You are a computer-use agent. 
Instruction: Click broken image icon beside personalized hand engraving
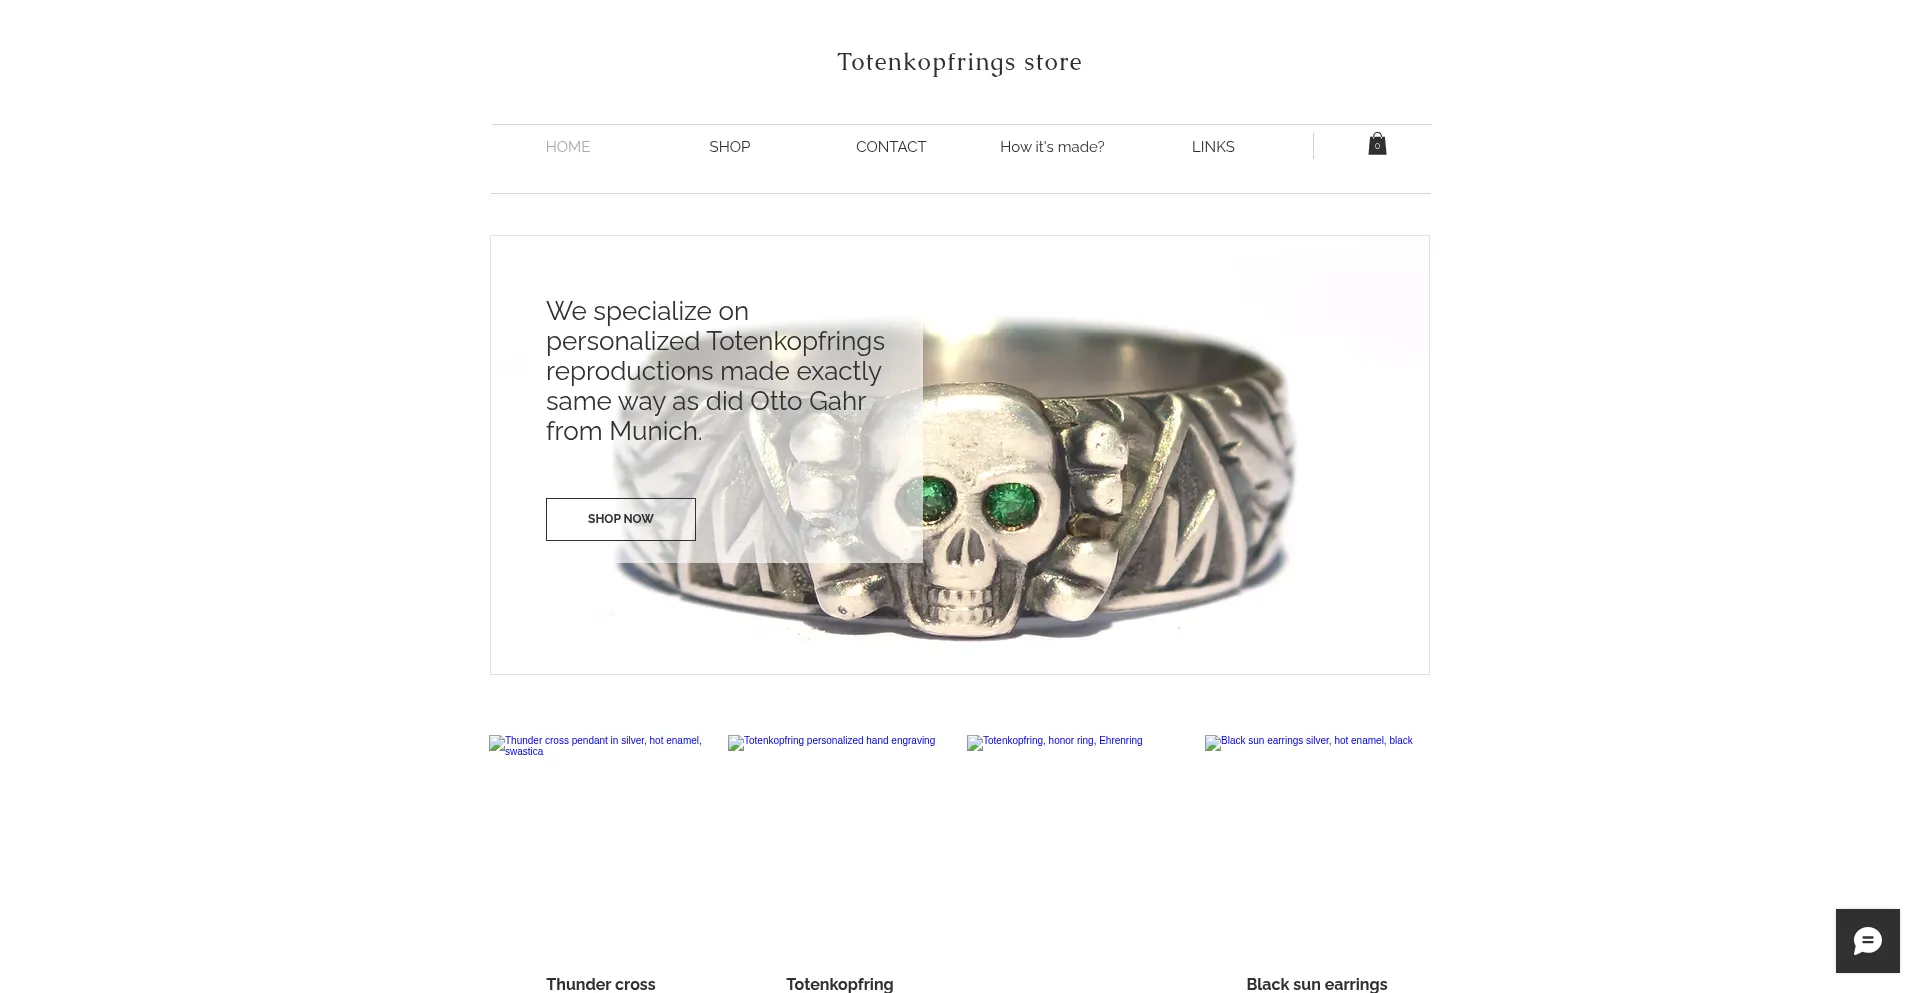(735, 743)
